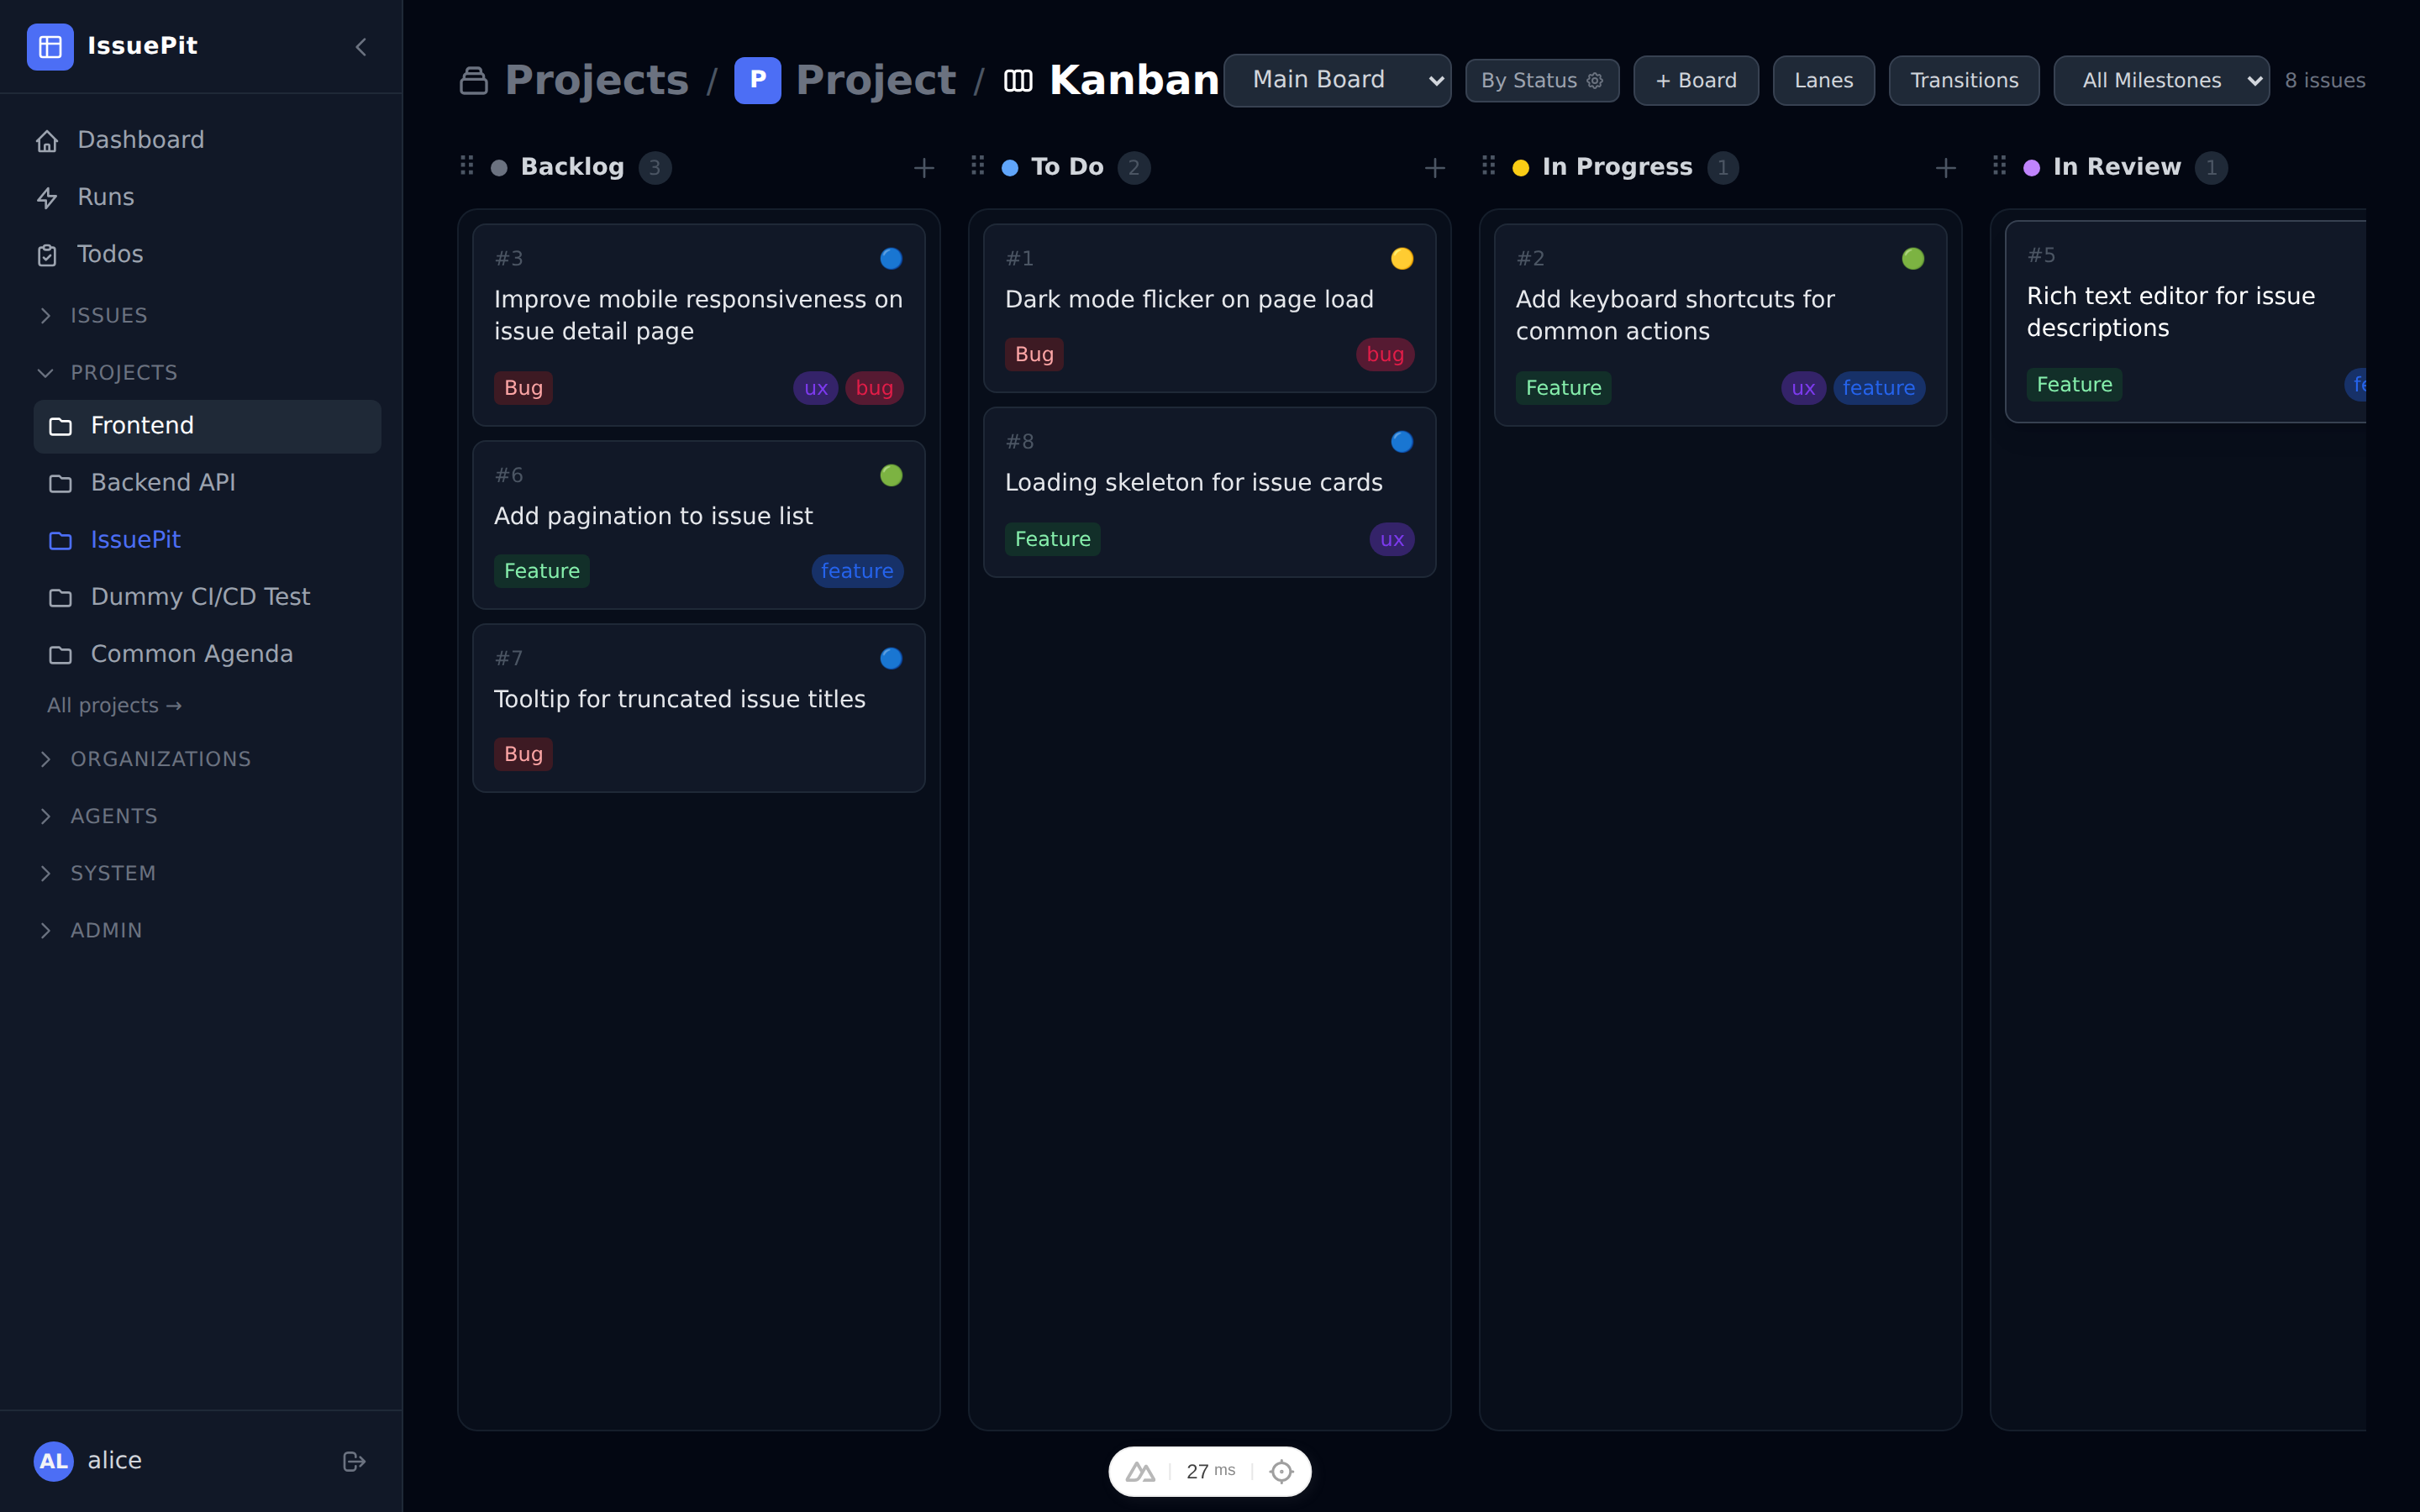Click the sign out icon next to alice
Image resolution: width=2420 pixels, height=1512 pixels.
353,1461
